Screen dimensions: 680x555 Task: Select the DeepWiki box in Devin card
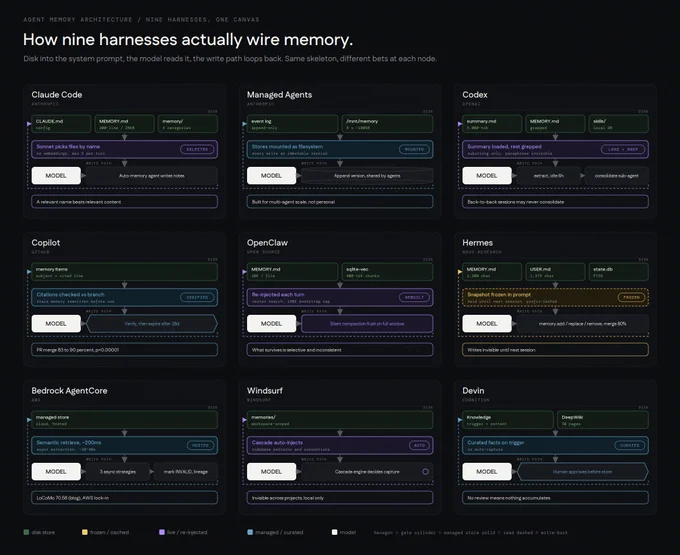coord(603,420)
